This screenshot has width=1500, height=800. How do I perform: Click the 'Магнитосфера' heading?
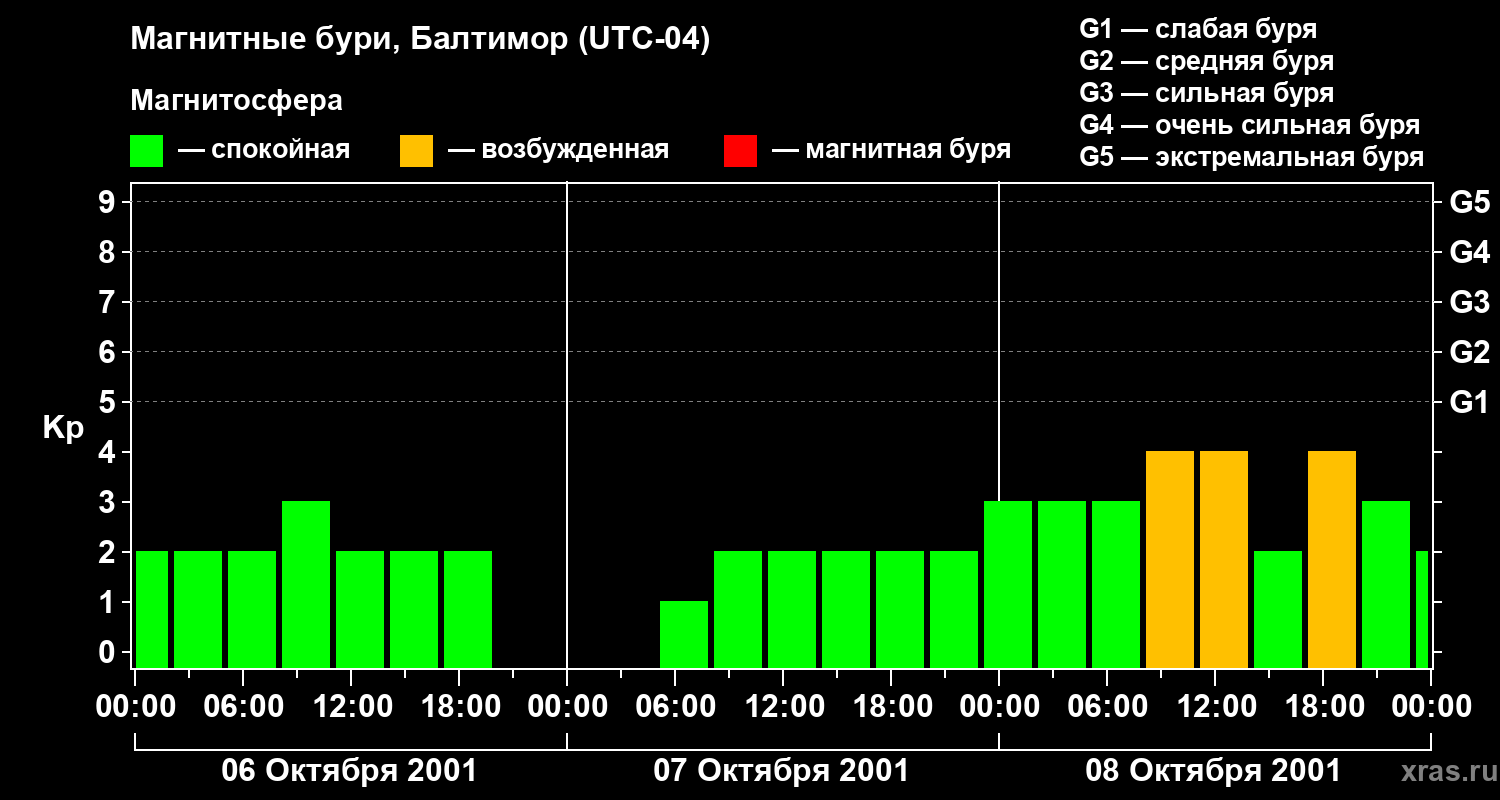237,101
